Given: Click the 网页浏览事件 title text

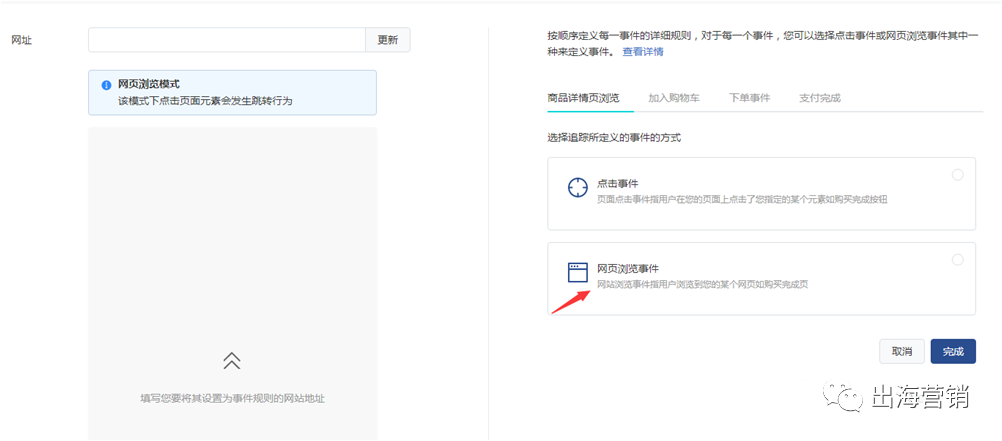Looking at the screenshot, I should [x=628, y=268].
